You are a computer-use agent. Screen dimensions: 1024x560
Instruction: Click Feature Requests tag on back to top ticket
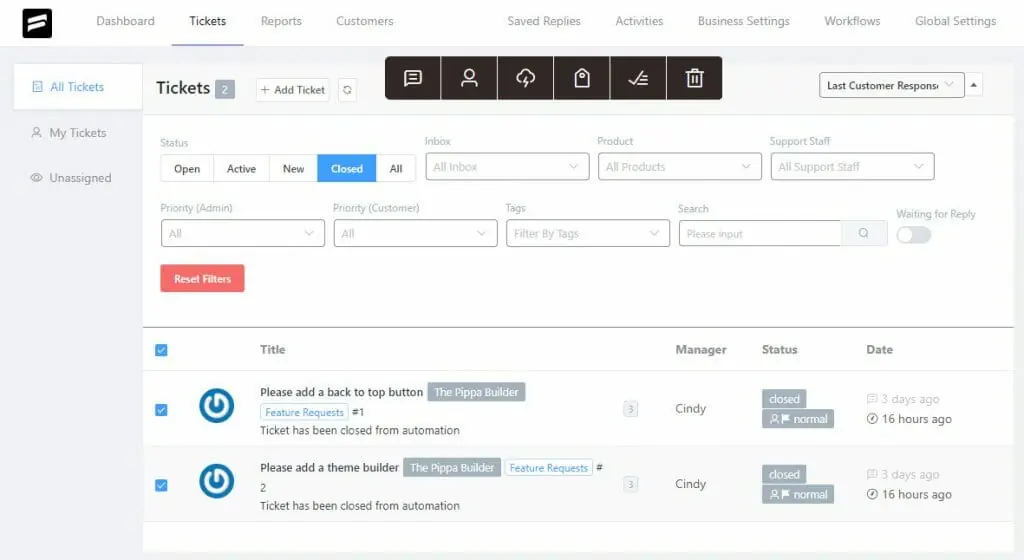pyautogui.click(x=304, y=412)
